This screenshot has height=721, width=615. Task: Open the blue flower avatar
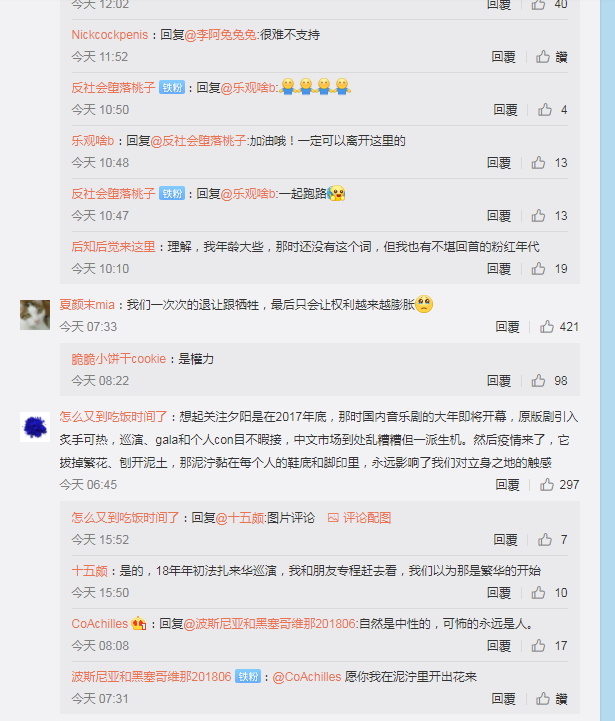35,427
